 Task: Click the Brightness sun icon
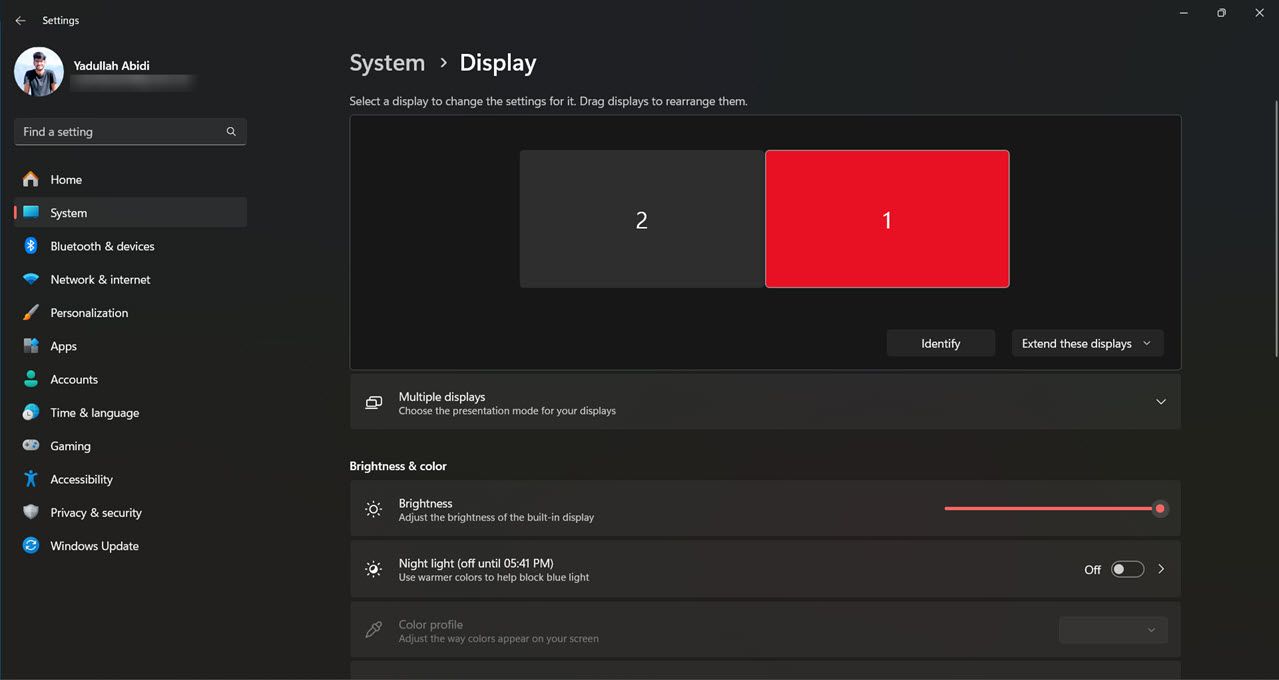tap(373, 508)
